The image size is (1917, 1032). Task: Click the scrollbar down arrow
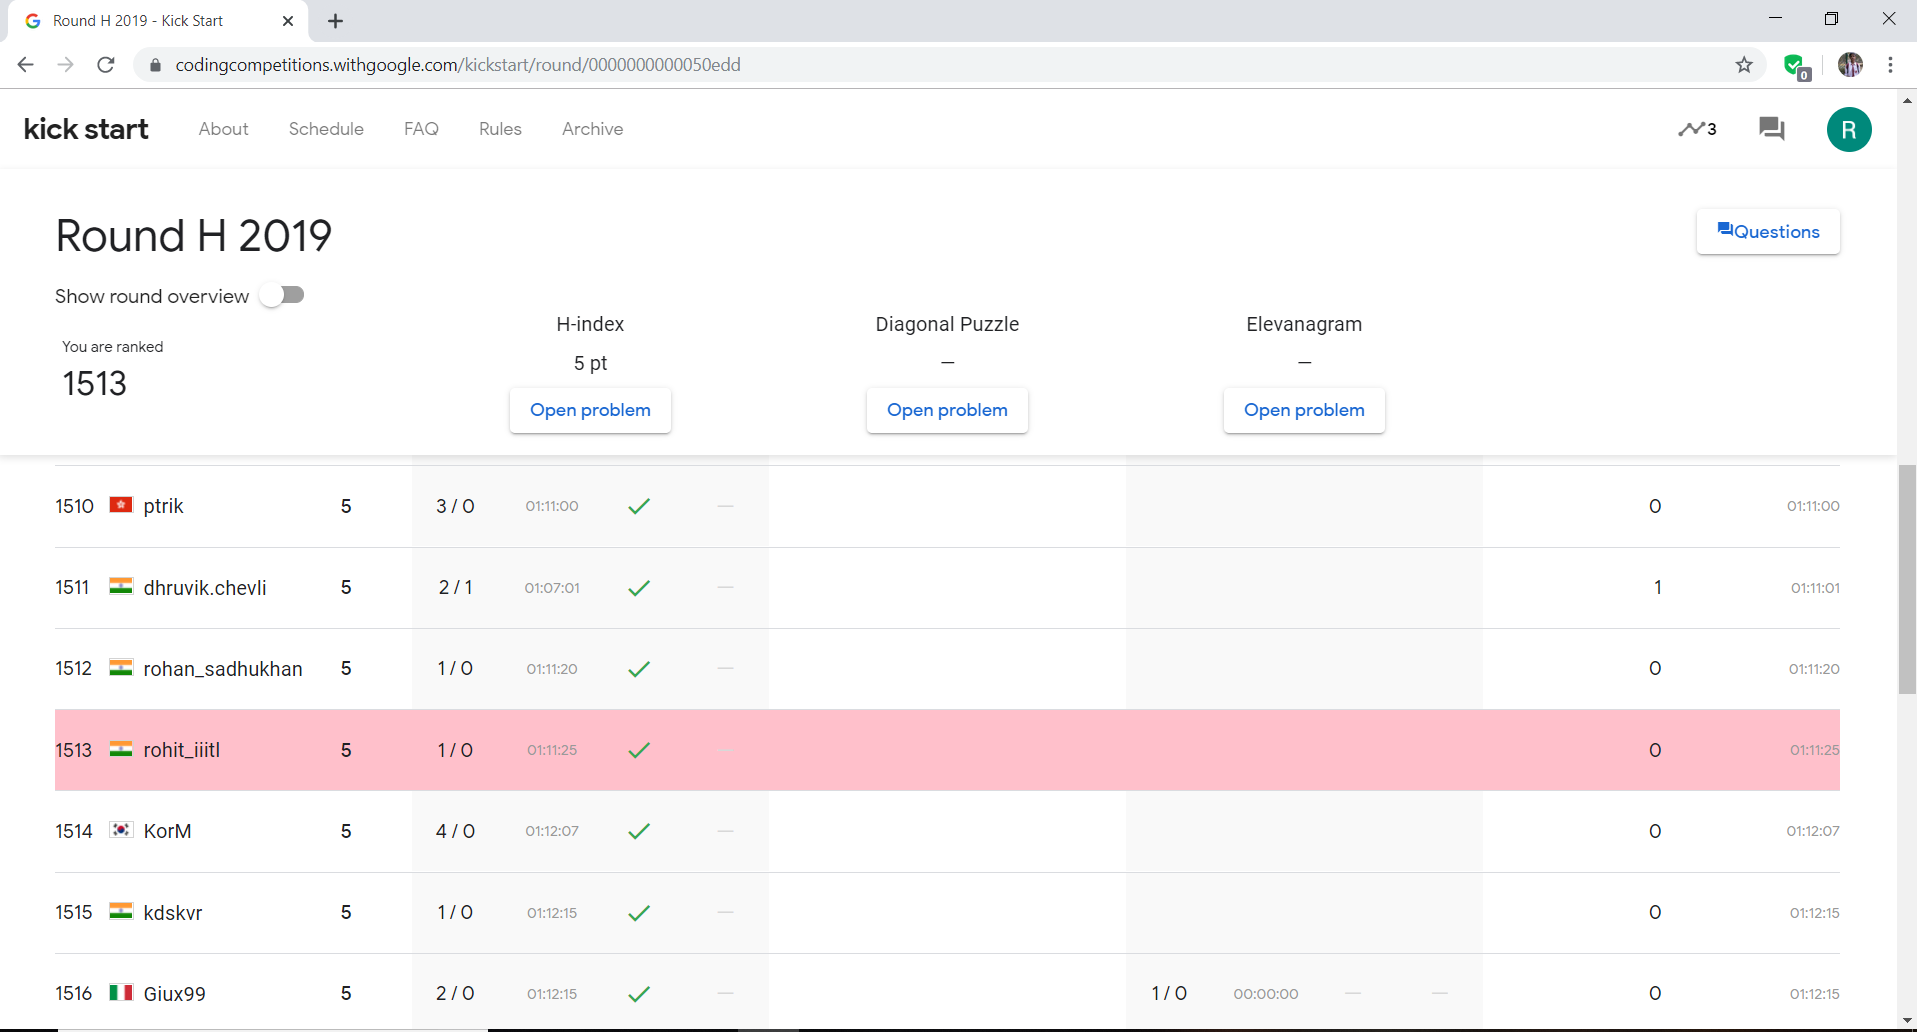tap(1907, 1021)
